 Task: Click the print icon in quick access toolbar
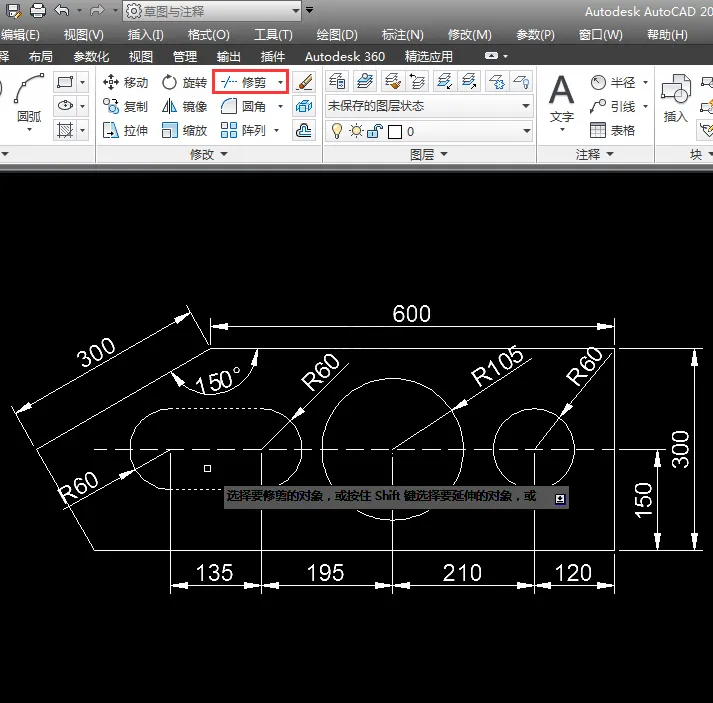point(38,11)
